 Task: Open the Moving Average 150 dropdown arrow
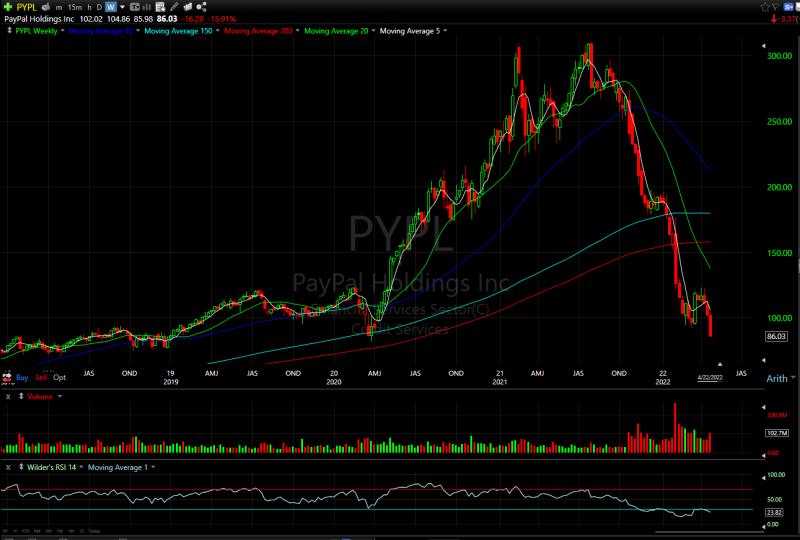tap(217, 31)
